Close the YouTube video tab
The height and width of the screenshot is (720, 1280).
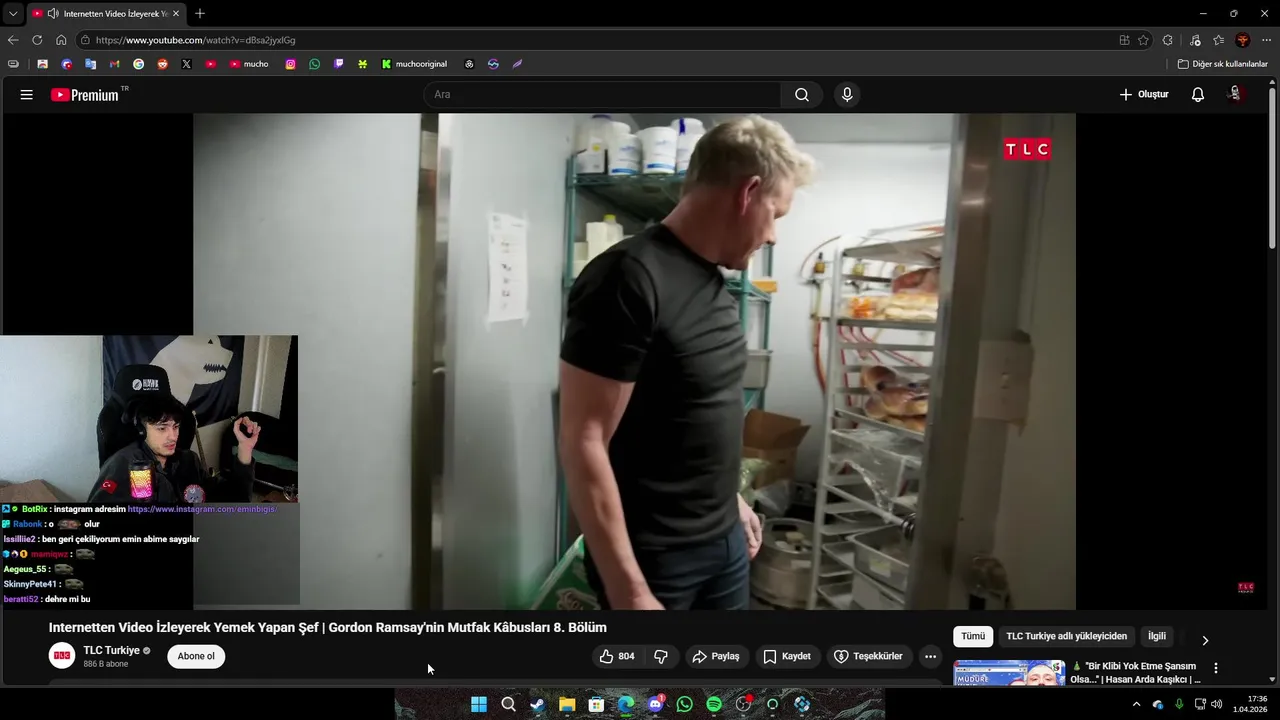[176, 14]
